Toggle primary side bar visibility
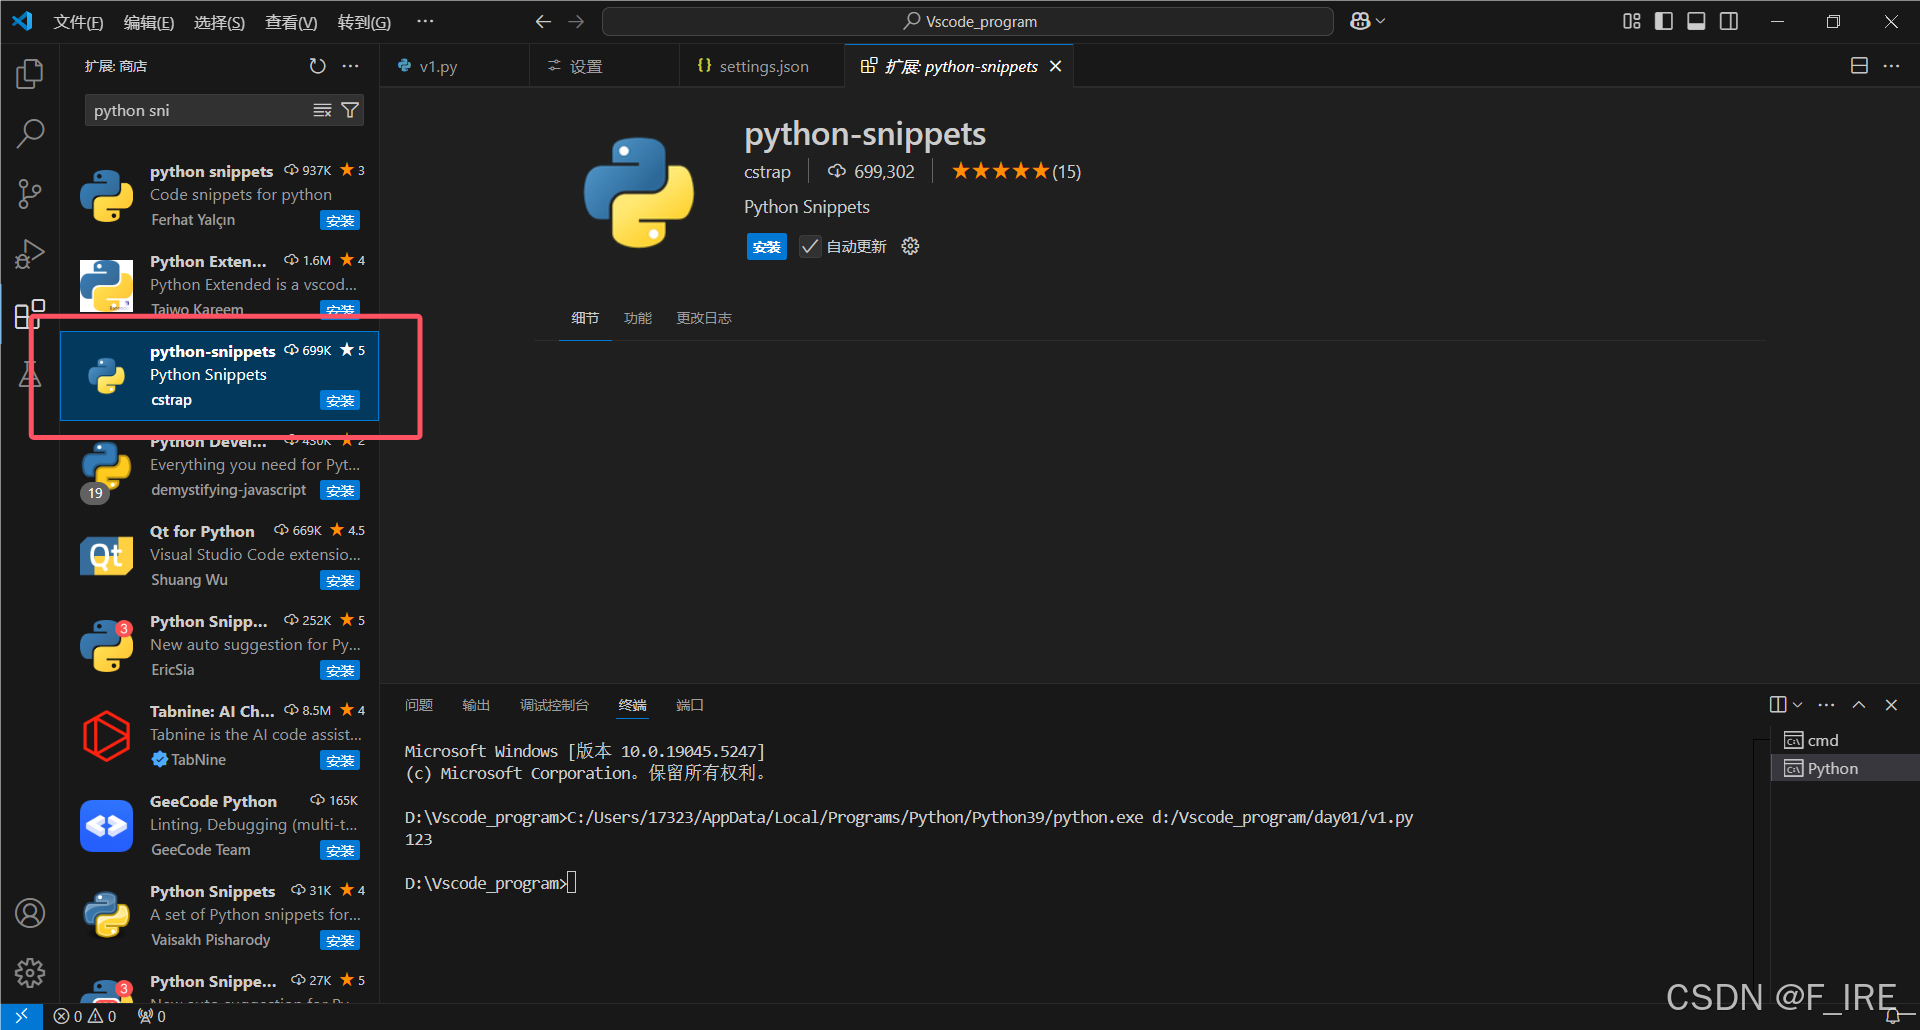The image size is (1920, 1030). (1664, 21)
